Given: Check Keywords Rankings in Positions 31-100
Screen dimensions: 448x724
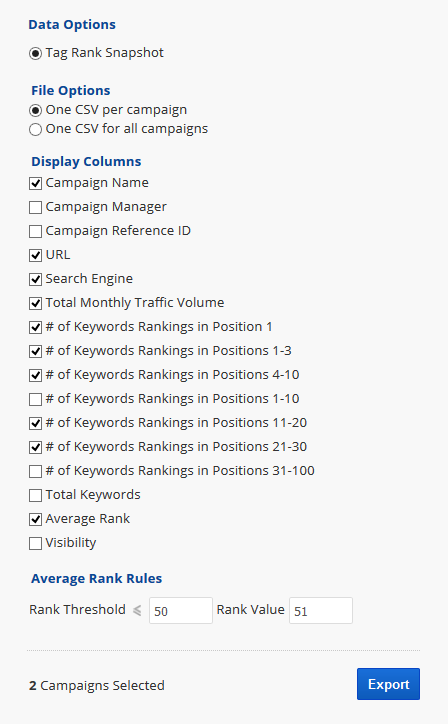Looking at the screenshot, I should (x=36, y=472).
